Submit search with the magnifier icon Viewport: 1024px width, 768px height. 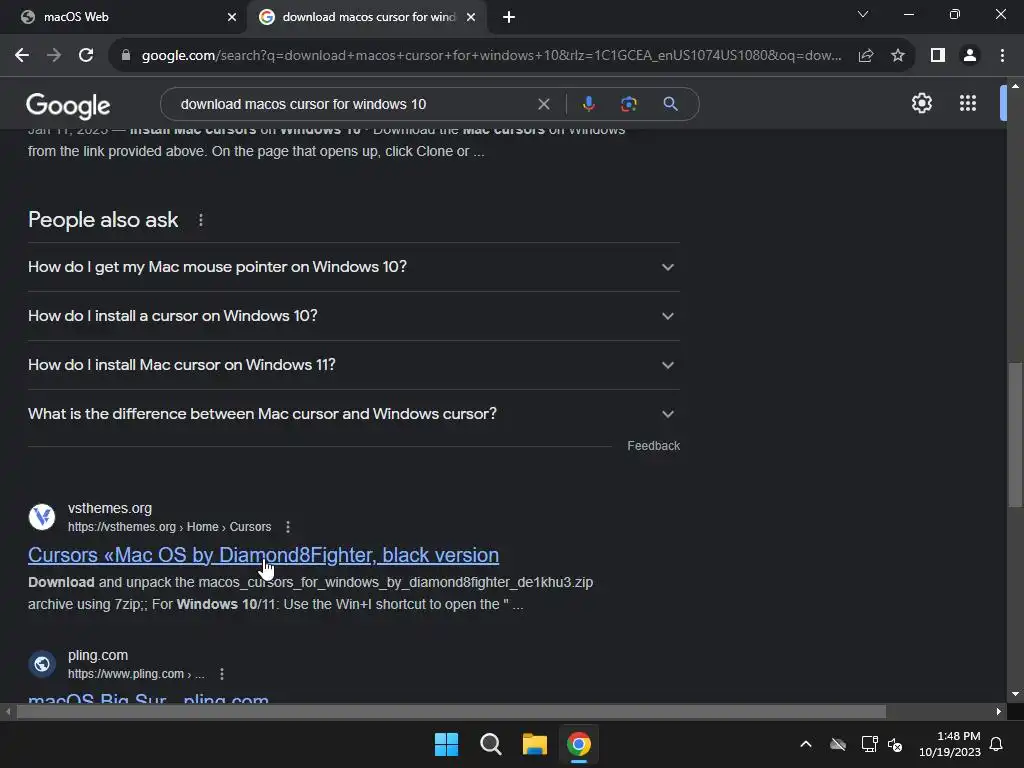pyautogui.click(x=670, y=104)
